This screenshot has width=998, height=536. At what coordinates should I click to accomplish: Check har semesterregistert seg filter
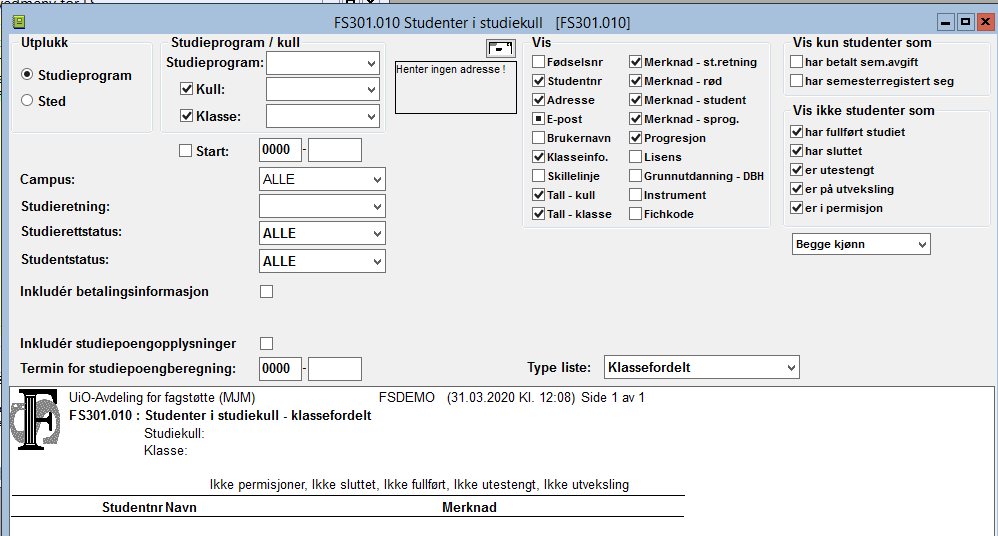click(x=796, y=81)
